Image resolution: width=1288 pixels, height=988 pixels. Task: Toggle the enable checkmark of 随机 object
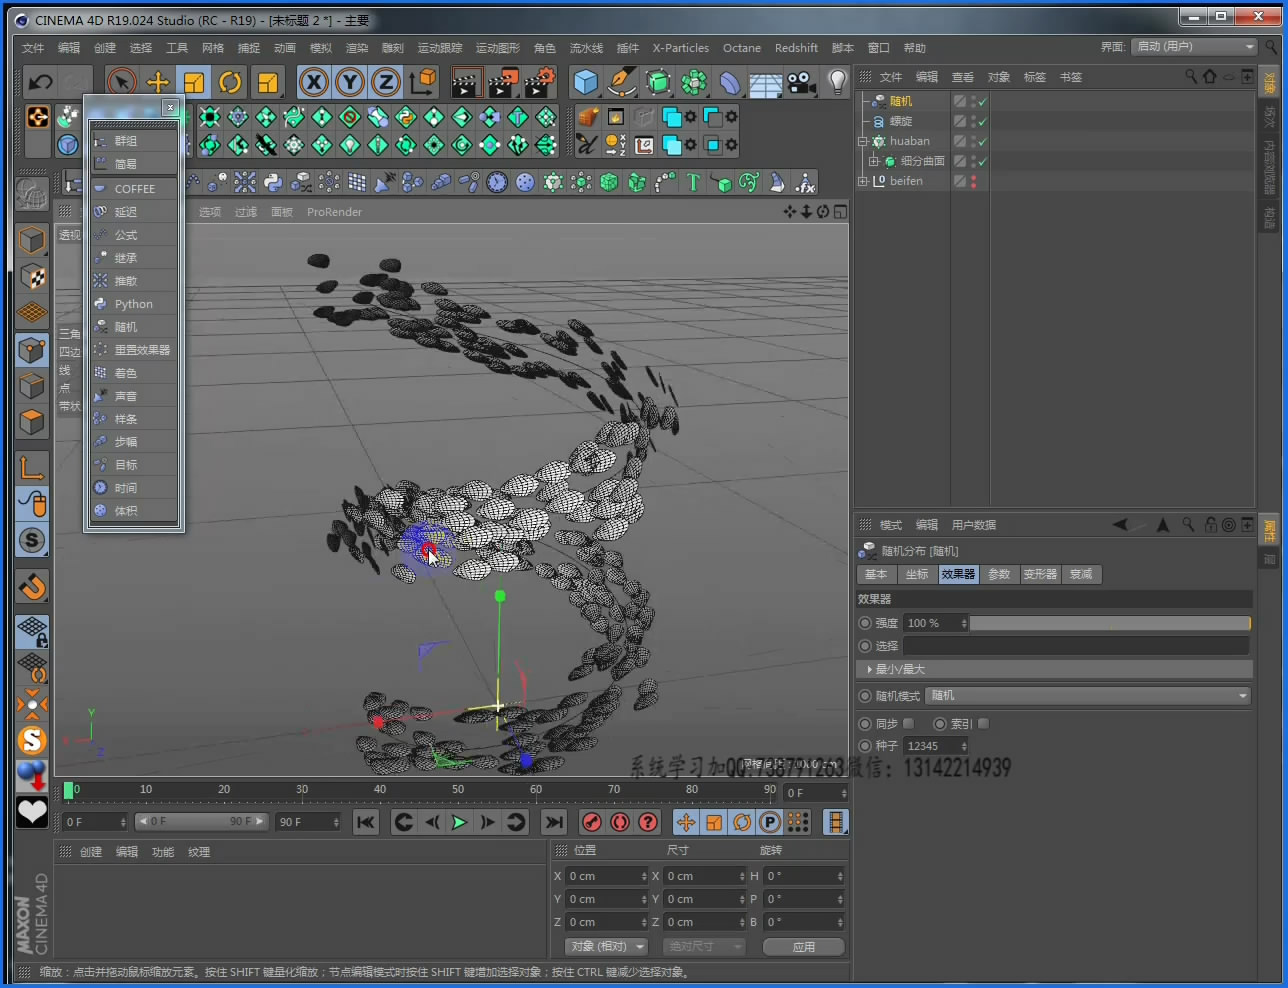click(982, 101)
